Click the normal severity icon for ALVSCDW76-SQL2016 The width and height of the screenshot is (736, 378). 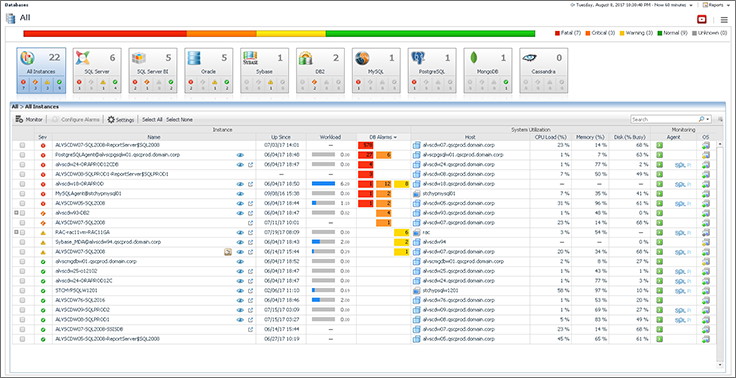[x=43, y=301]
